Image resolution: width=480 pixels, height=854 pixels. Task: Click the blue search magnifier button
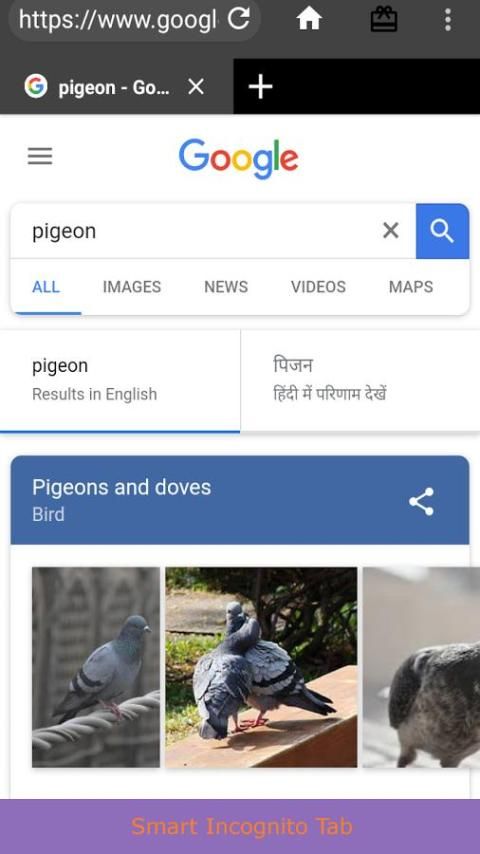(442, 231)
